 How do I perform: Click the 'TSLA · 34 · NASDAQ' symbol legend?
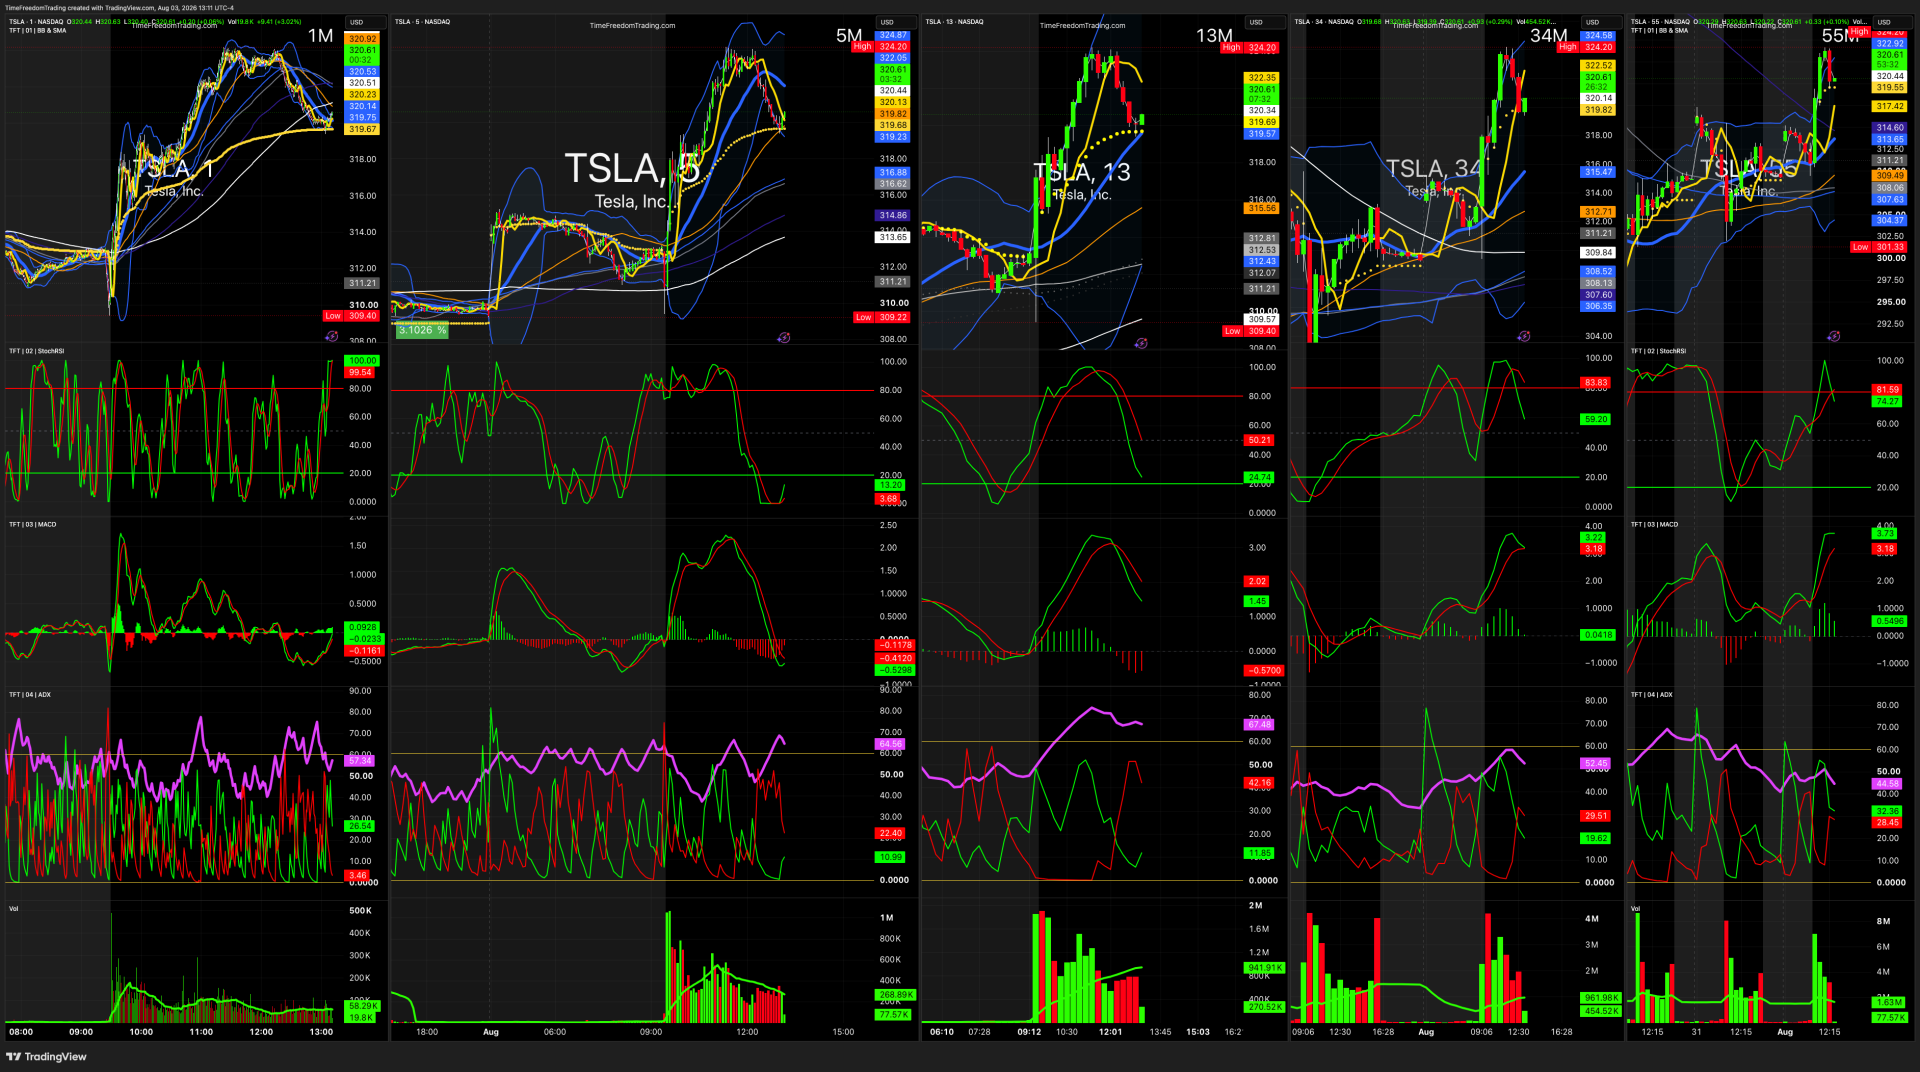[x=1324, y=21]
